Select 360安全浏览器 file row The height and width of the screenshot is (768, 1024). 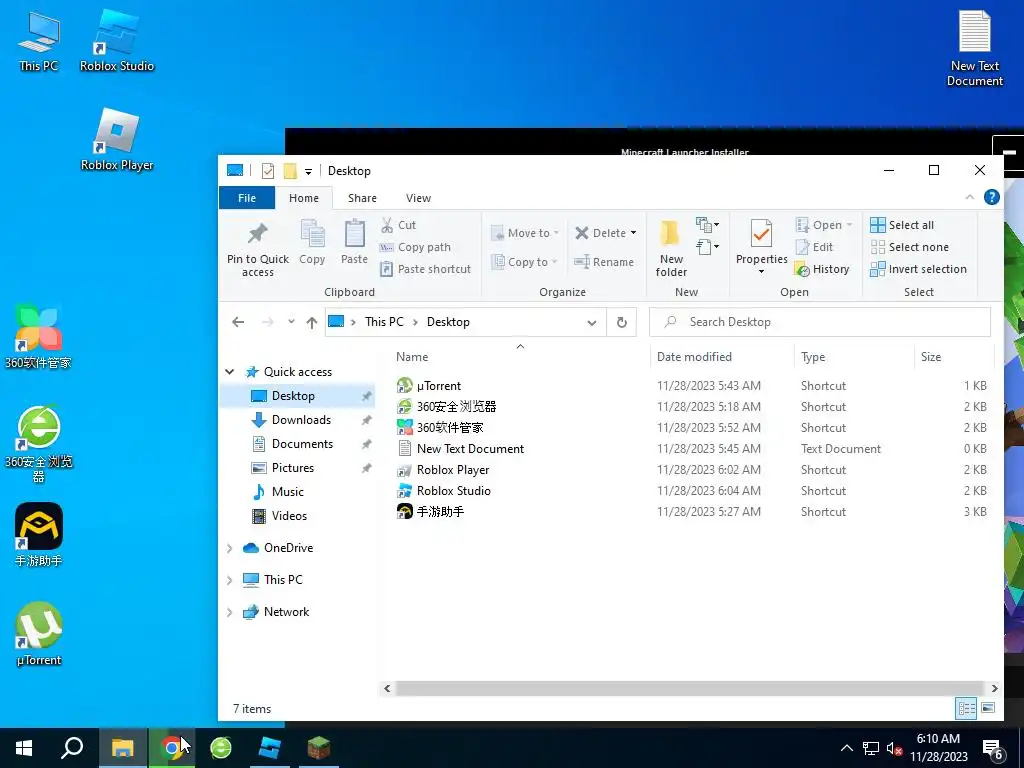[692, 407]
